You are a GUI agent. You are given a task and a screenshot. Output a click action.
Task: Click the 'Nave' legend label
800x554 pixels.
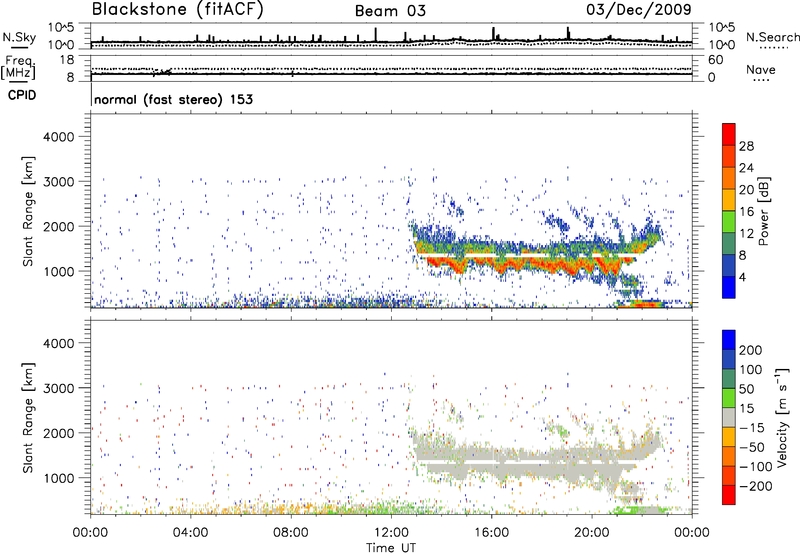point(761,69)
